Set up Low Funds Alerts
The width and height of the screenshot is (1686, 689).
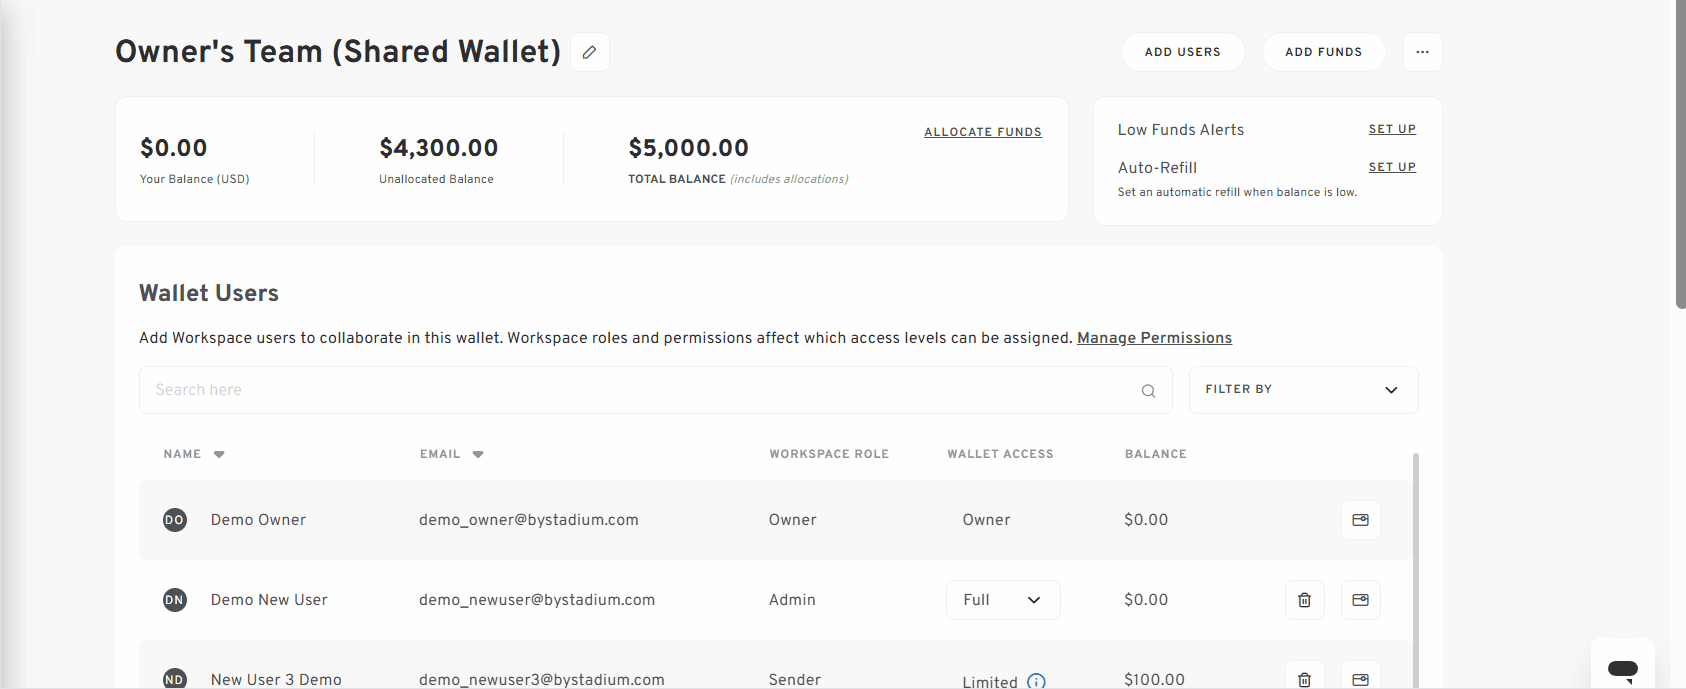pos(1392,129)
